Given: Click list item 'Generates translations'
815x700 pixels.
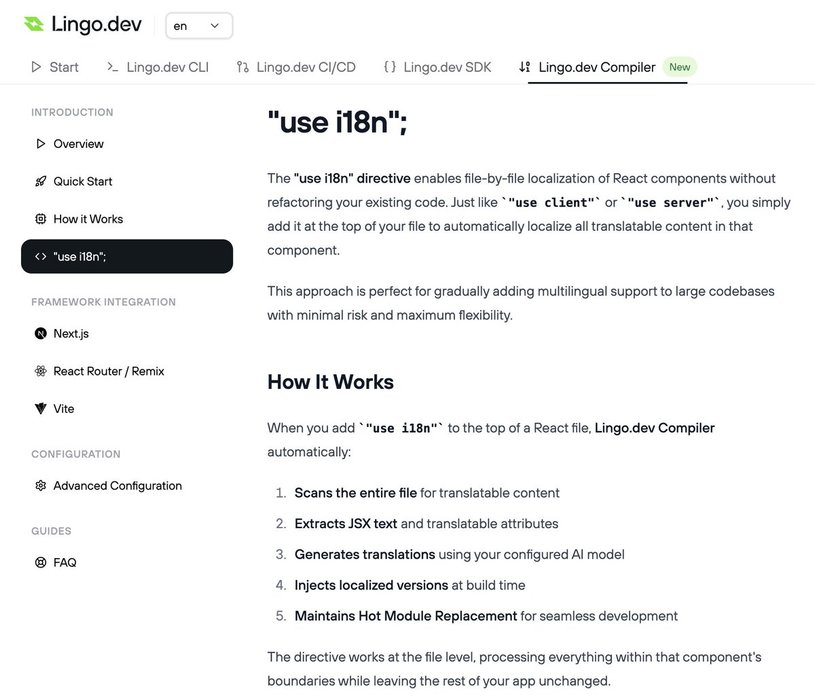Looking at the screenshot, I should 365,554.
